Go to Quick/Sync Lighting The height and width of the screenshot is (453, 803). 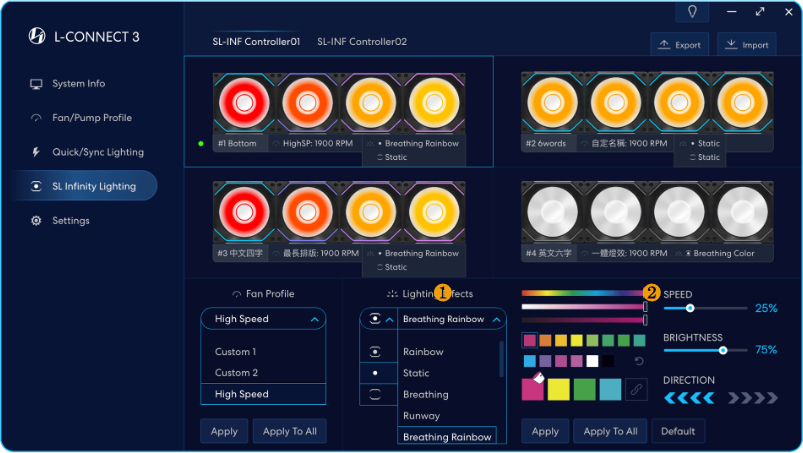coord(97,152)
